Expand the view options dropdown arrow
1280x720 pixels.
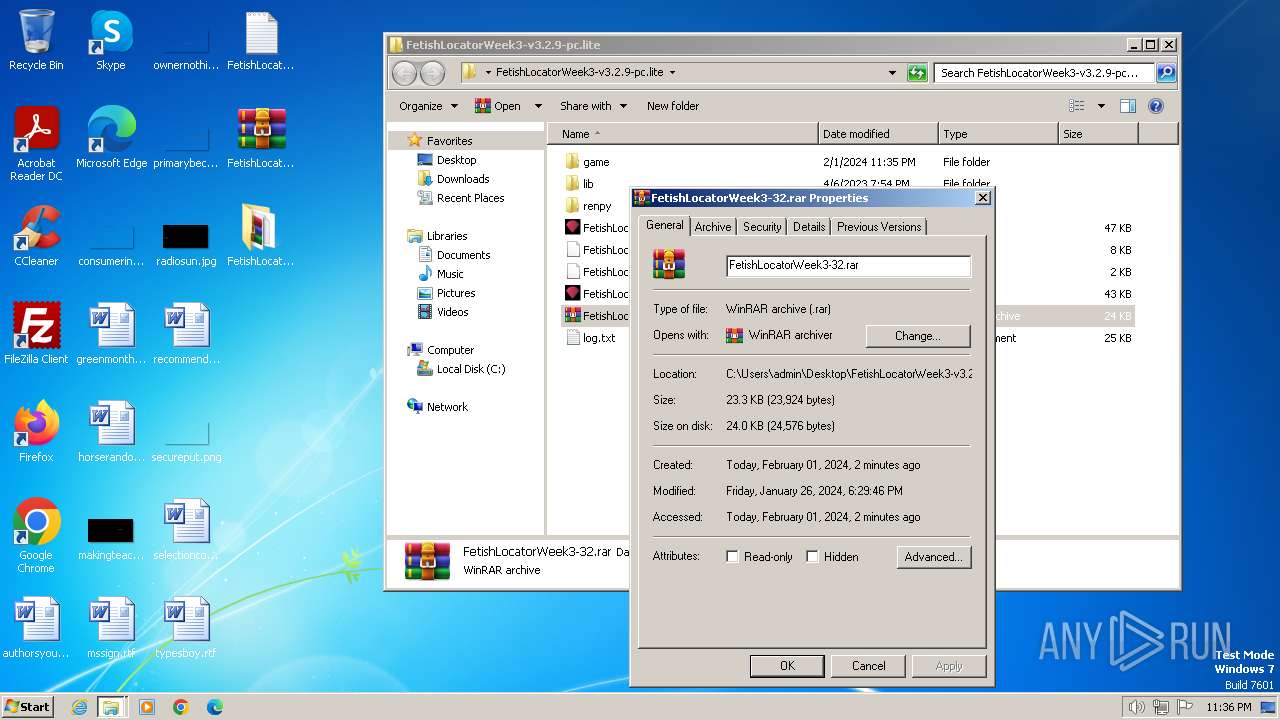click(x=1101, y=106)
